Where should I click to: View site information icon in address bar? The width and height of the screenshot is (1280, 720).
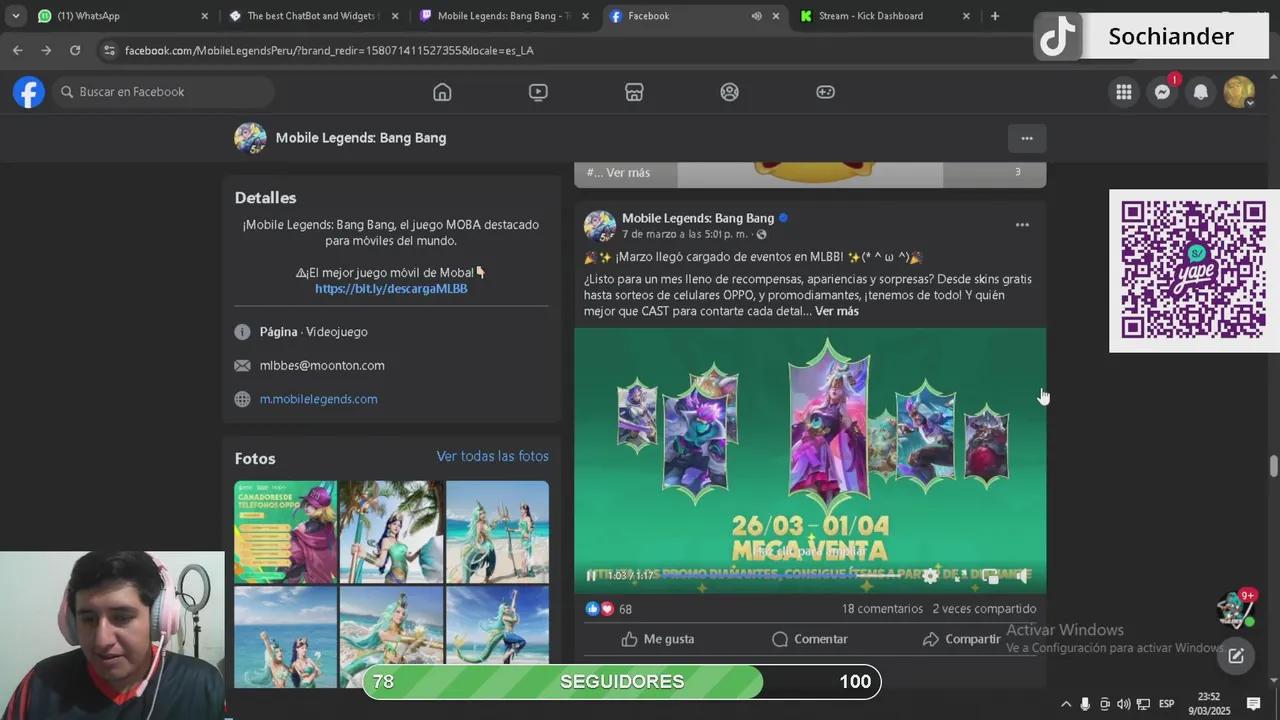pyautogui.click(x=109, y=50)
